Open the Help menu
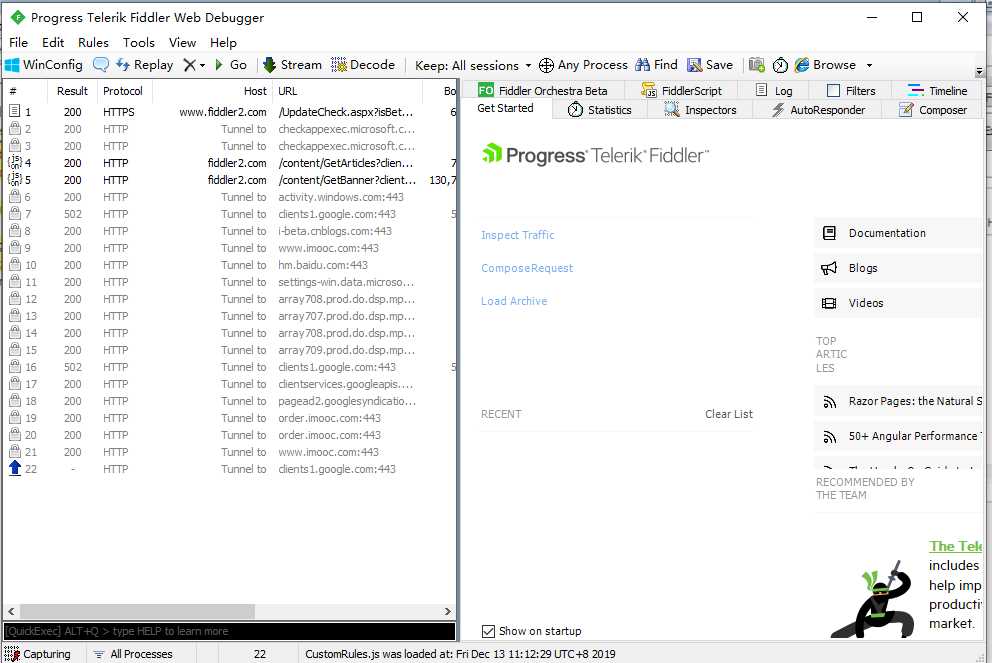The image size is (992, 663). click(223, 42)
